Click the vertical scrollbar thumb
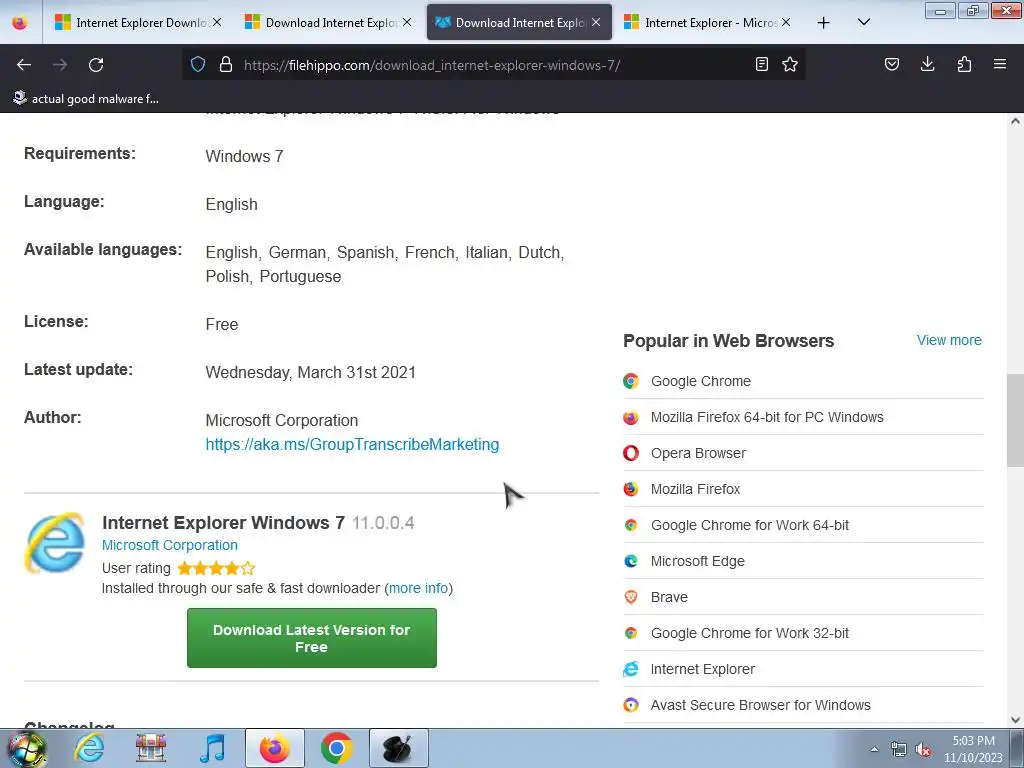This screenshot has width=1024, height=768. [x=1015, y=420]
